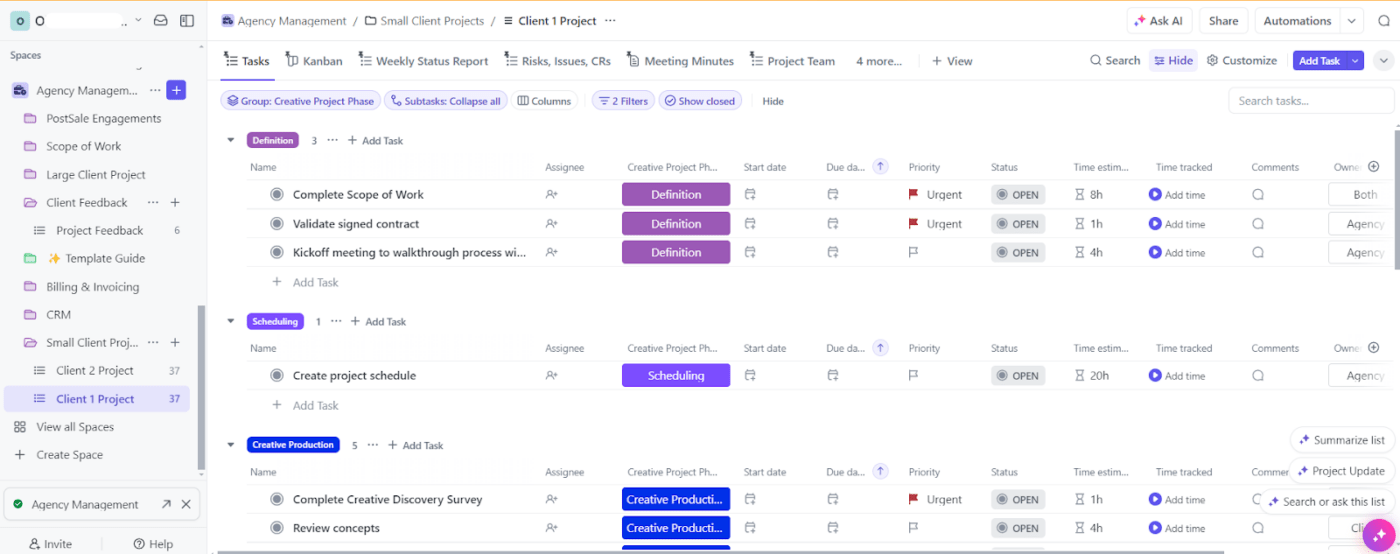Start time tracking on Validate signed contract

coord(1155,224)
